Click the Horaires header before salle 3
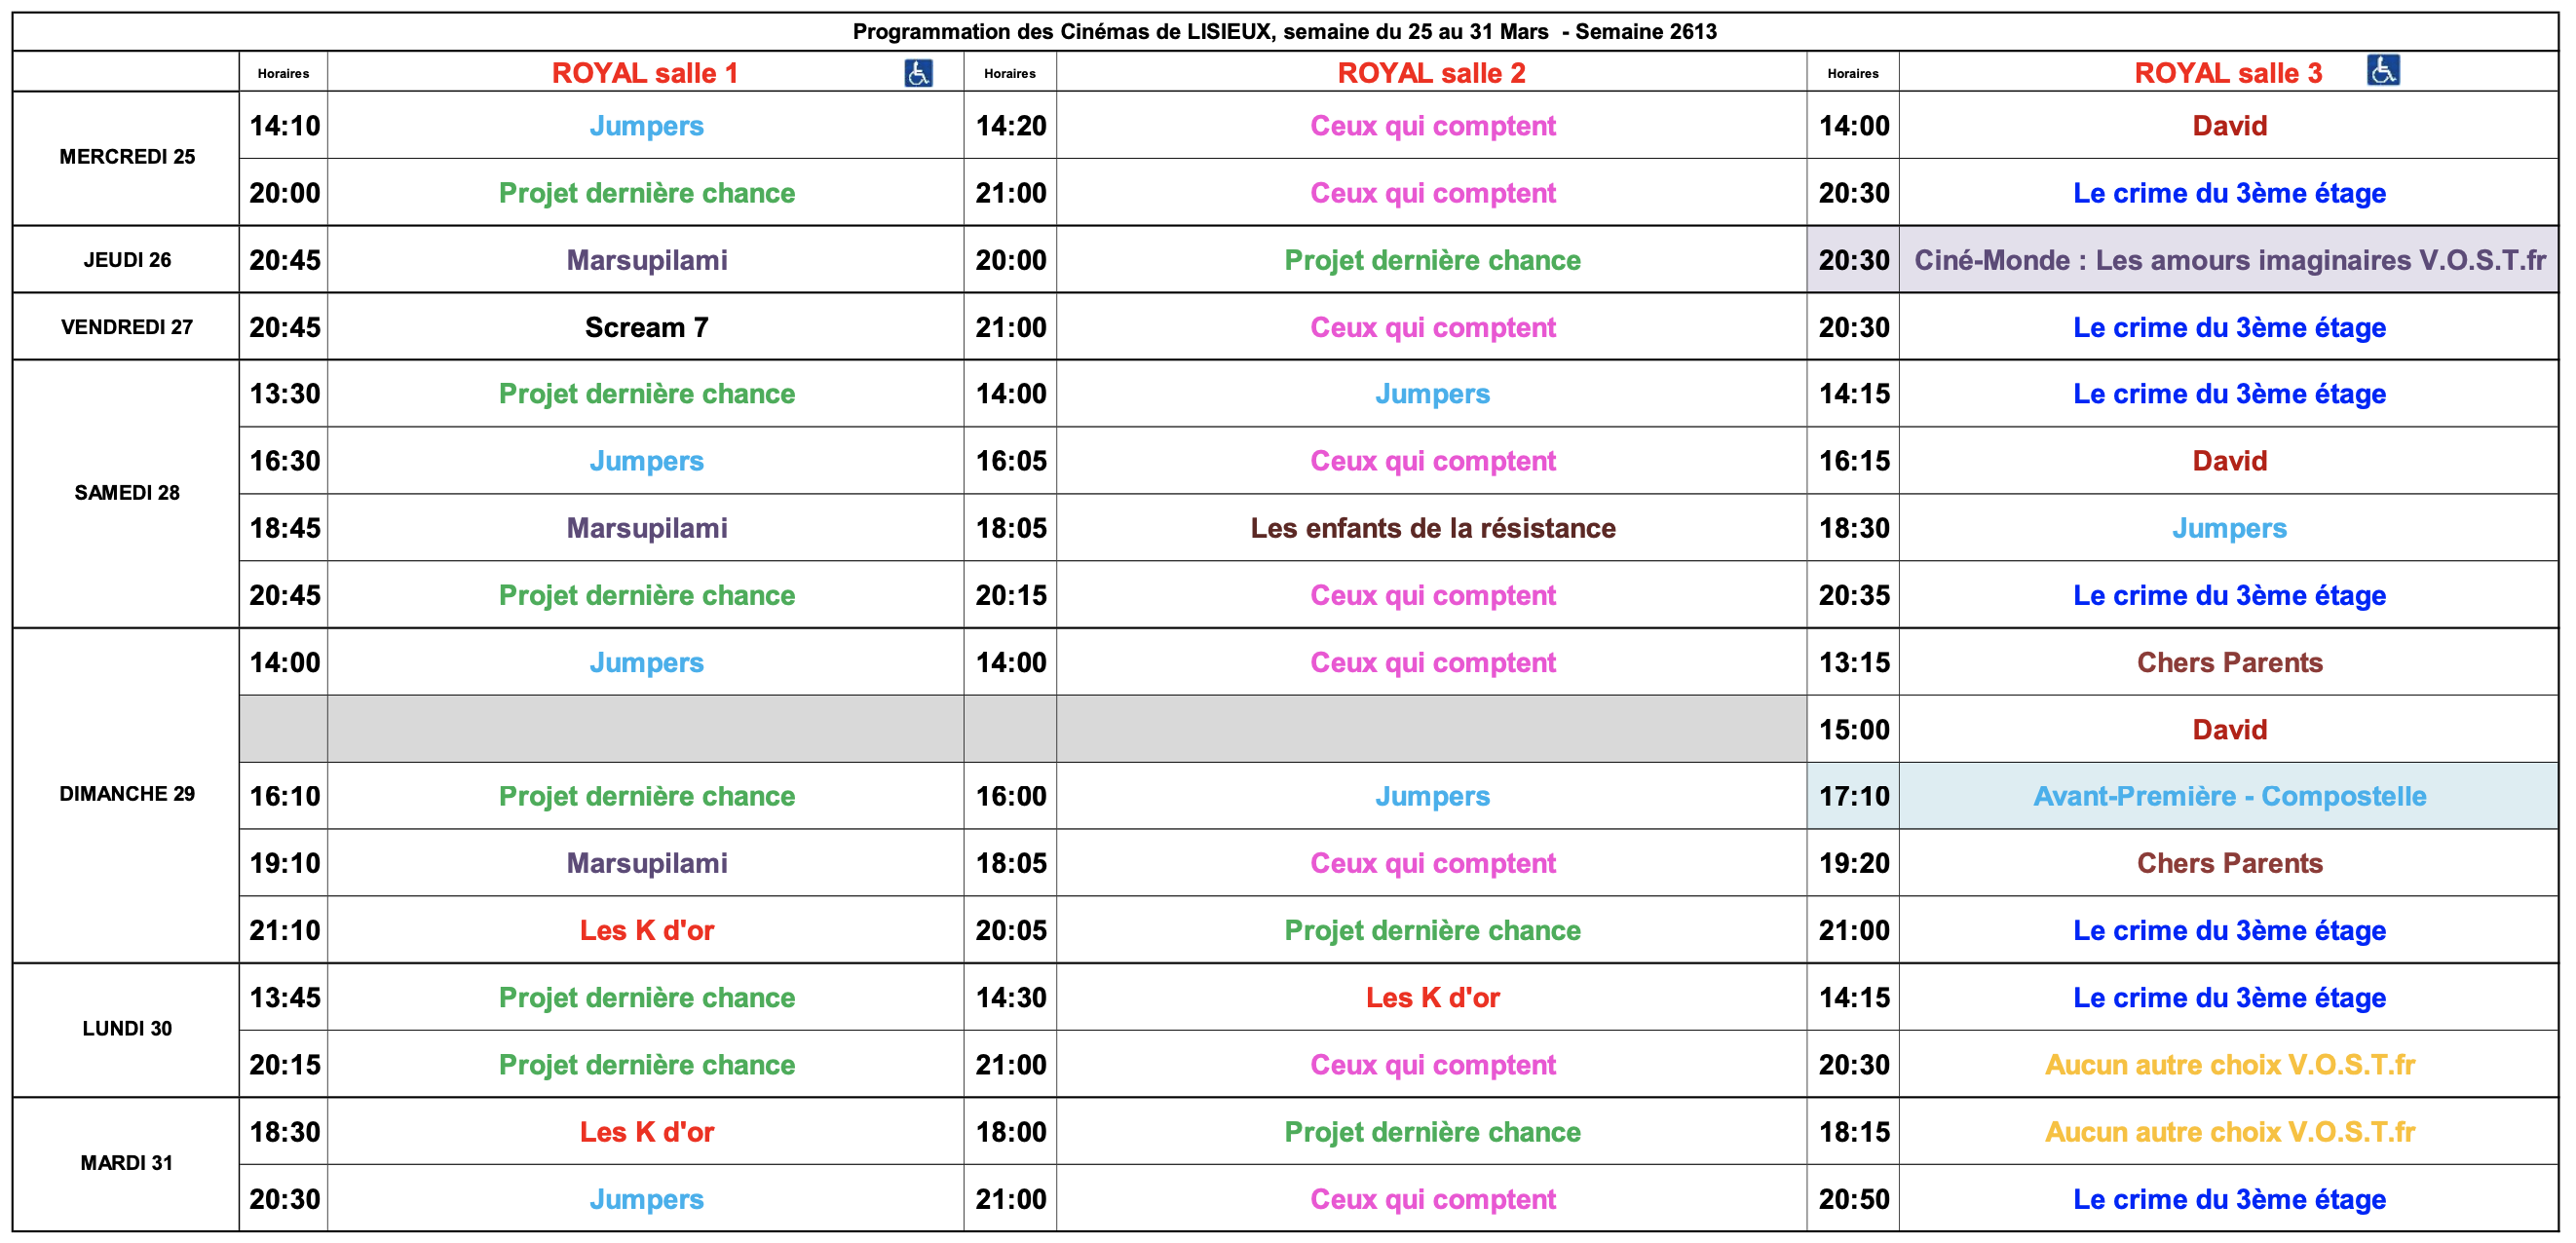Viewport: 2576px width, 1243px height. 1852,73
